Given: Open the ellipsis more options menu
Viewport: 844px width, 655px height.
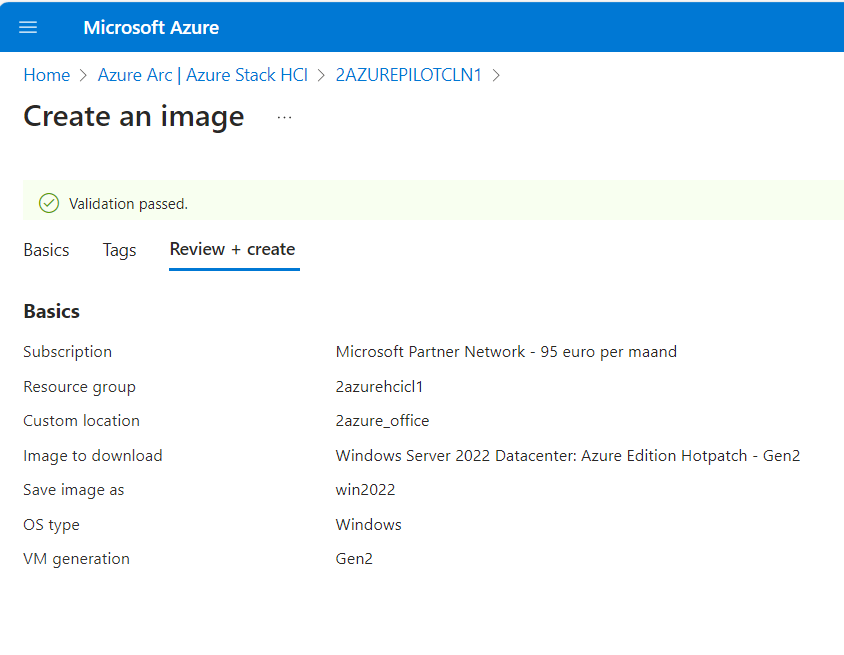Looking at the screenshot, I should [x=284, y=117].
